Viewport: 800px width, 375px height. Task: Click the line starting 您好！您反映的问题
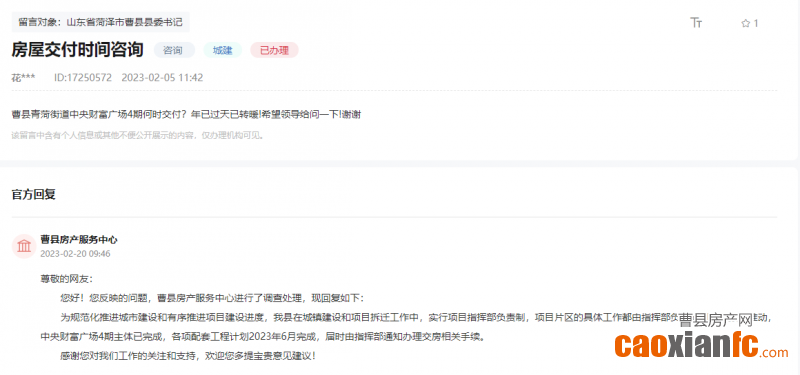tap(212, 298)
